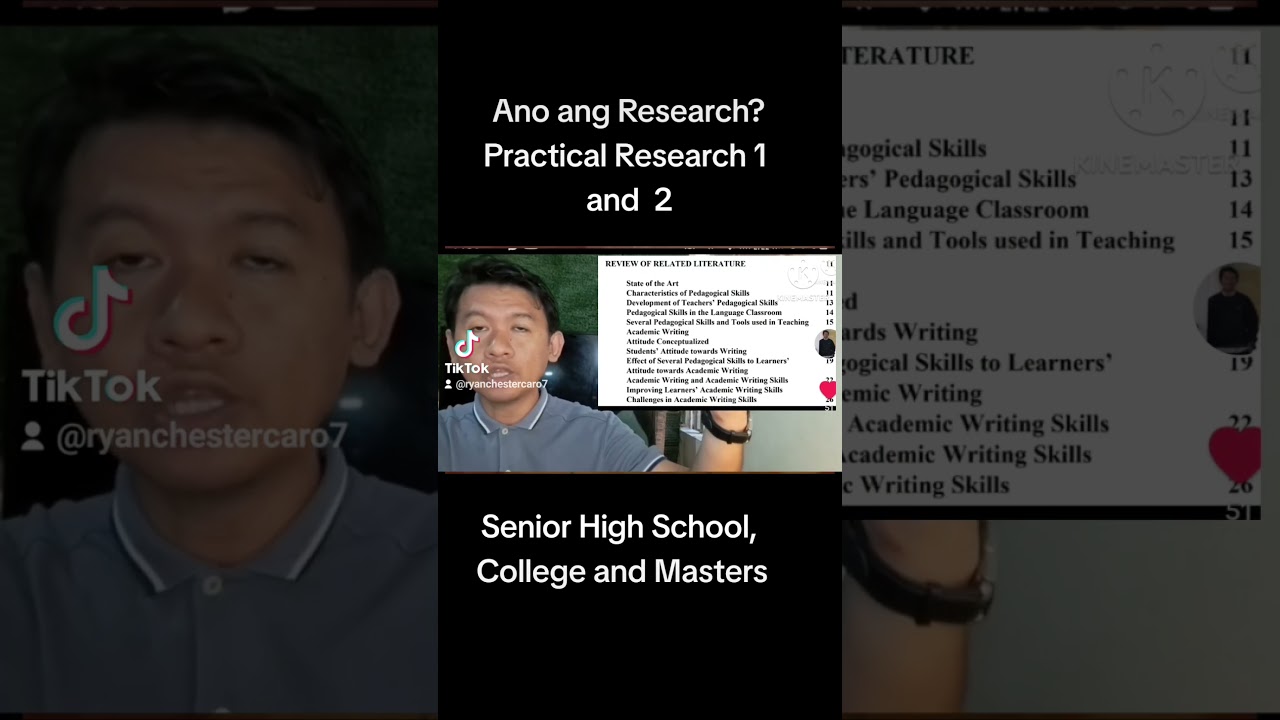Tap the person icon beside @ryanchestercaro7 in center video
Viewport: 1280px width, 720px height.
click(x=448, y=384)
